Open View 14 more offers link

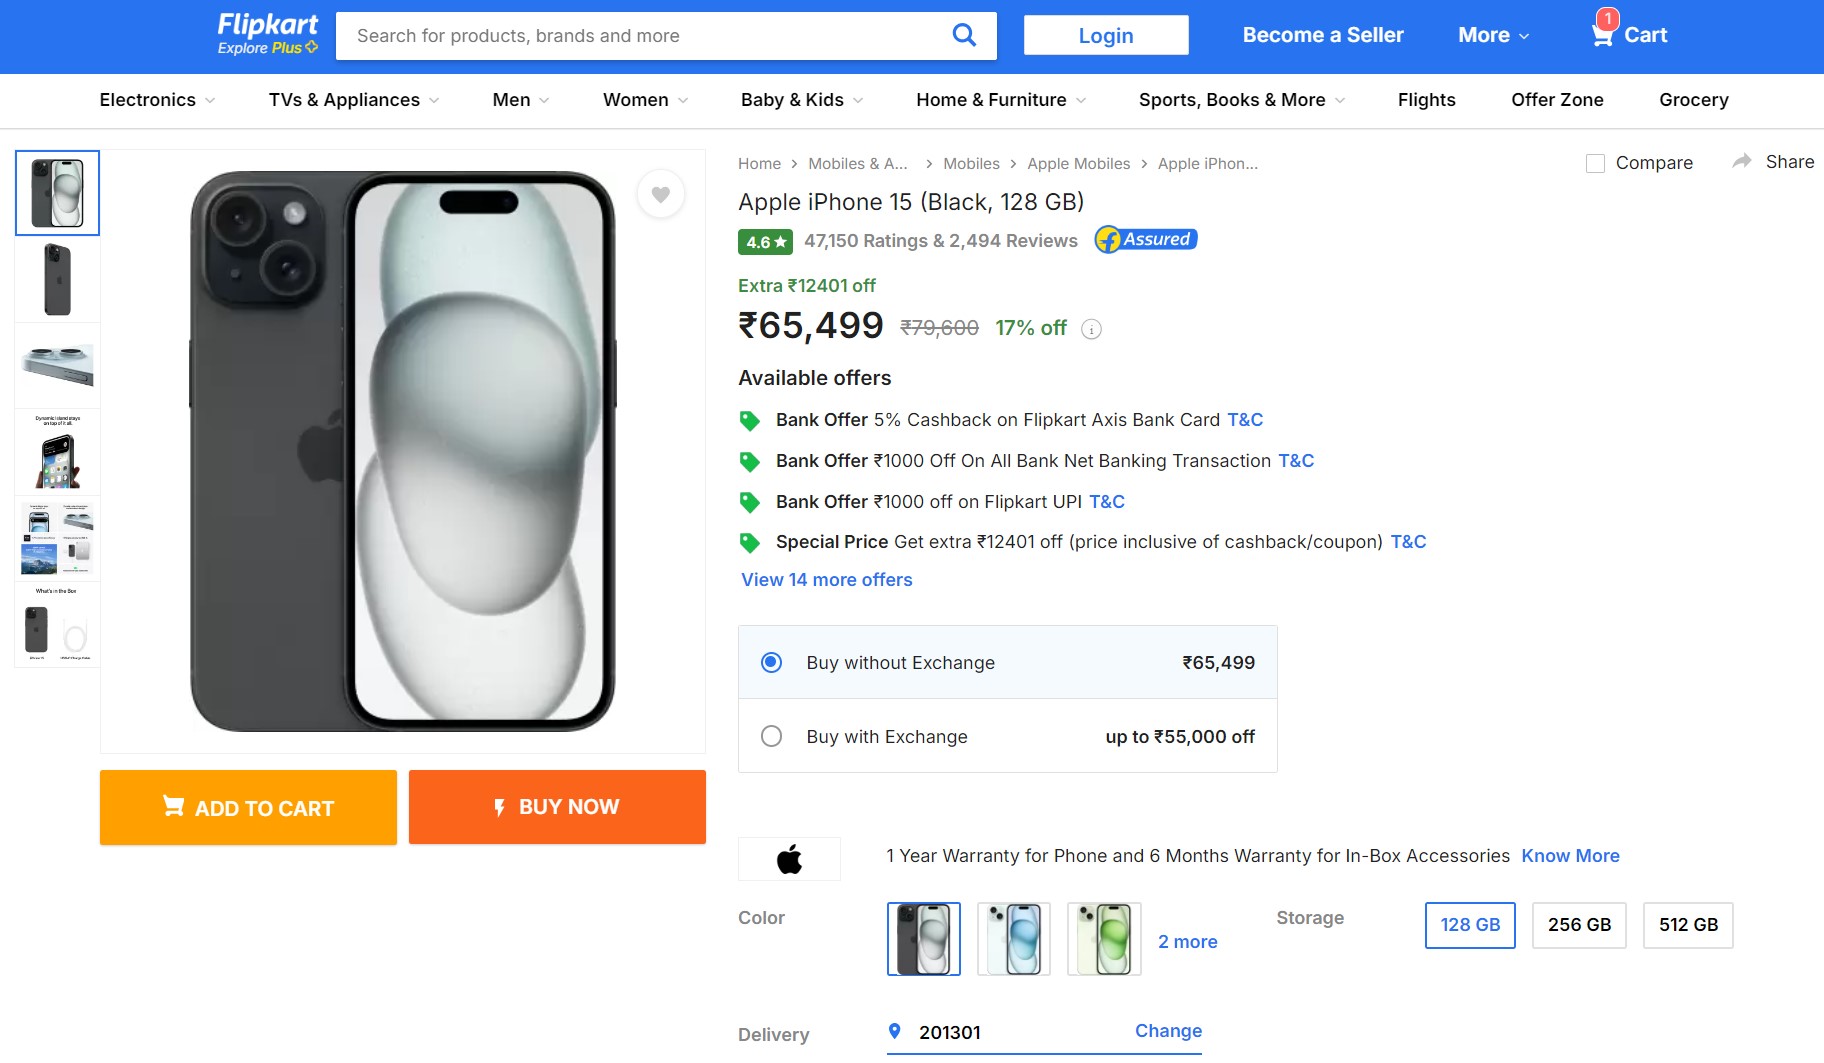(x=826, y=580)
